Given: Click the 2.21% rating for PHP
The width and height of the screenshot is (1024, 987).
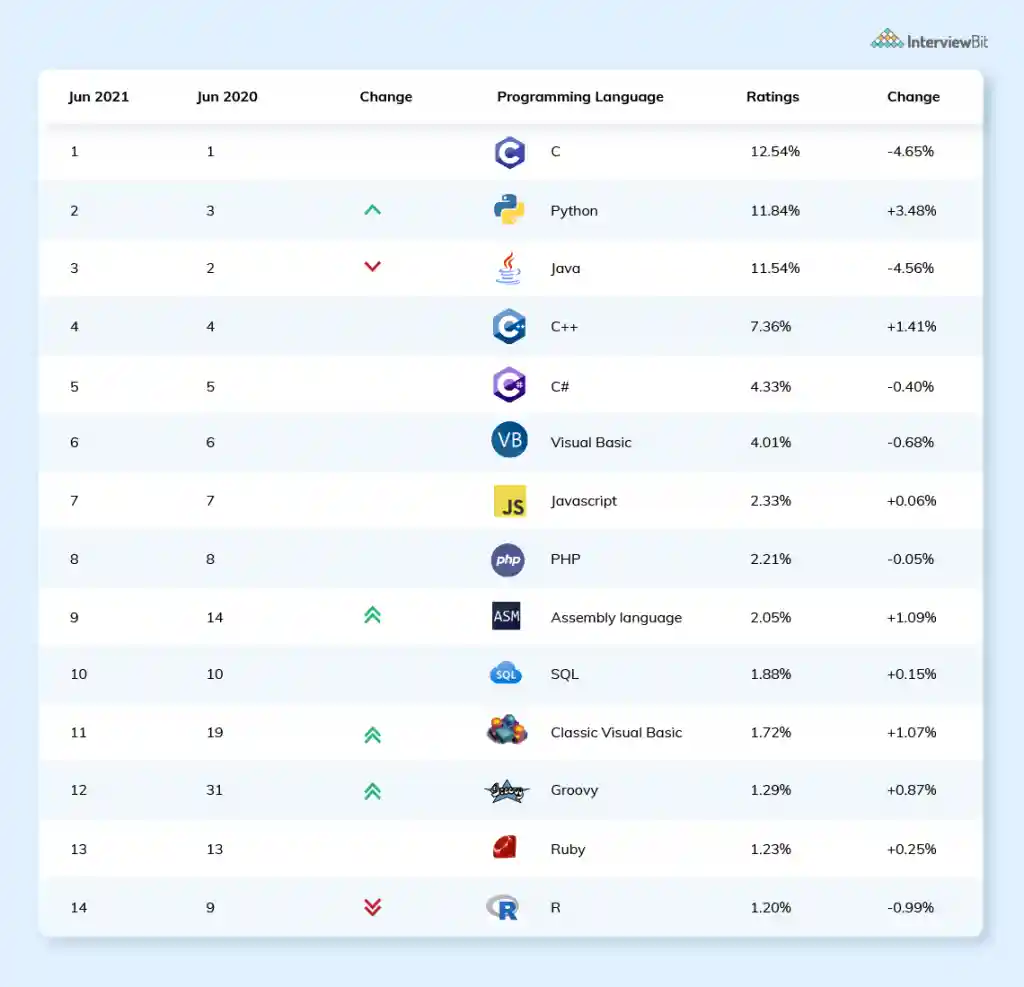Looking at the screenshot, I should point(771,559).
